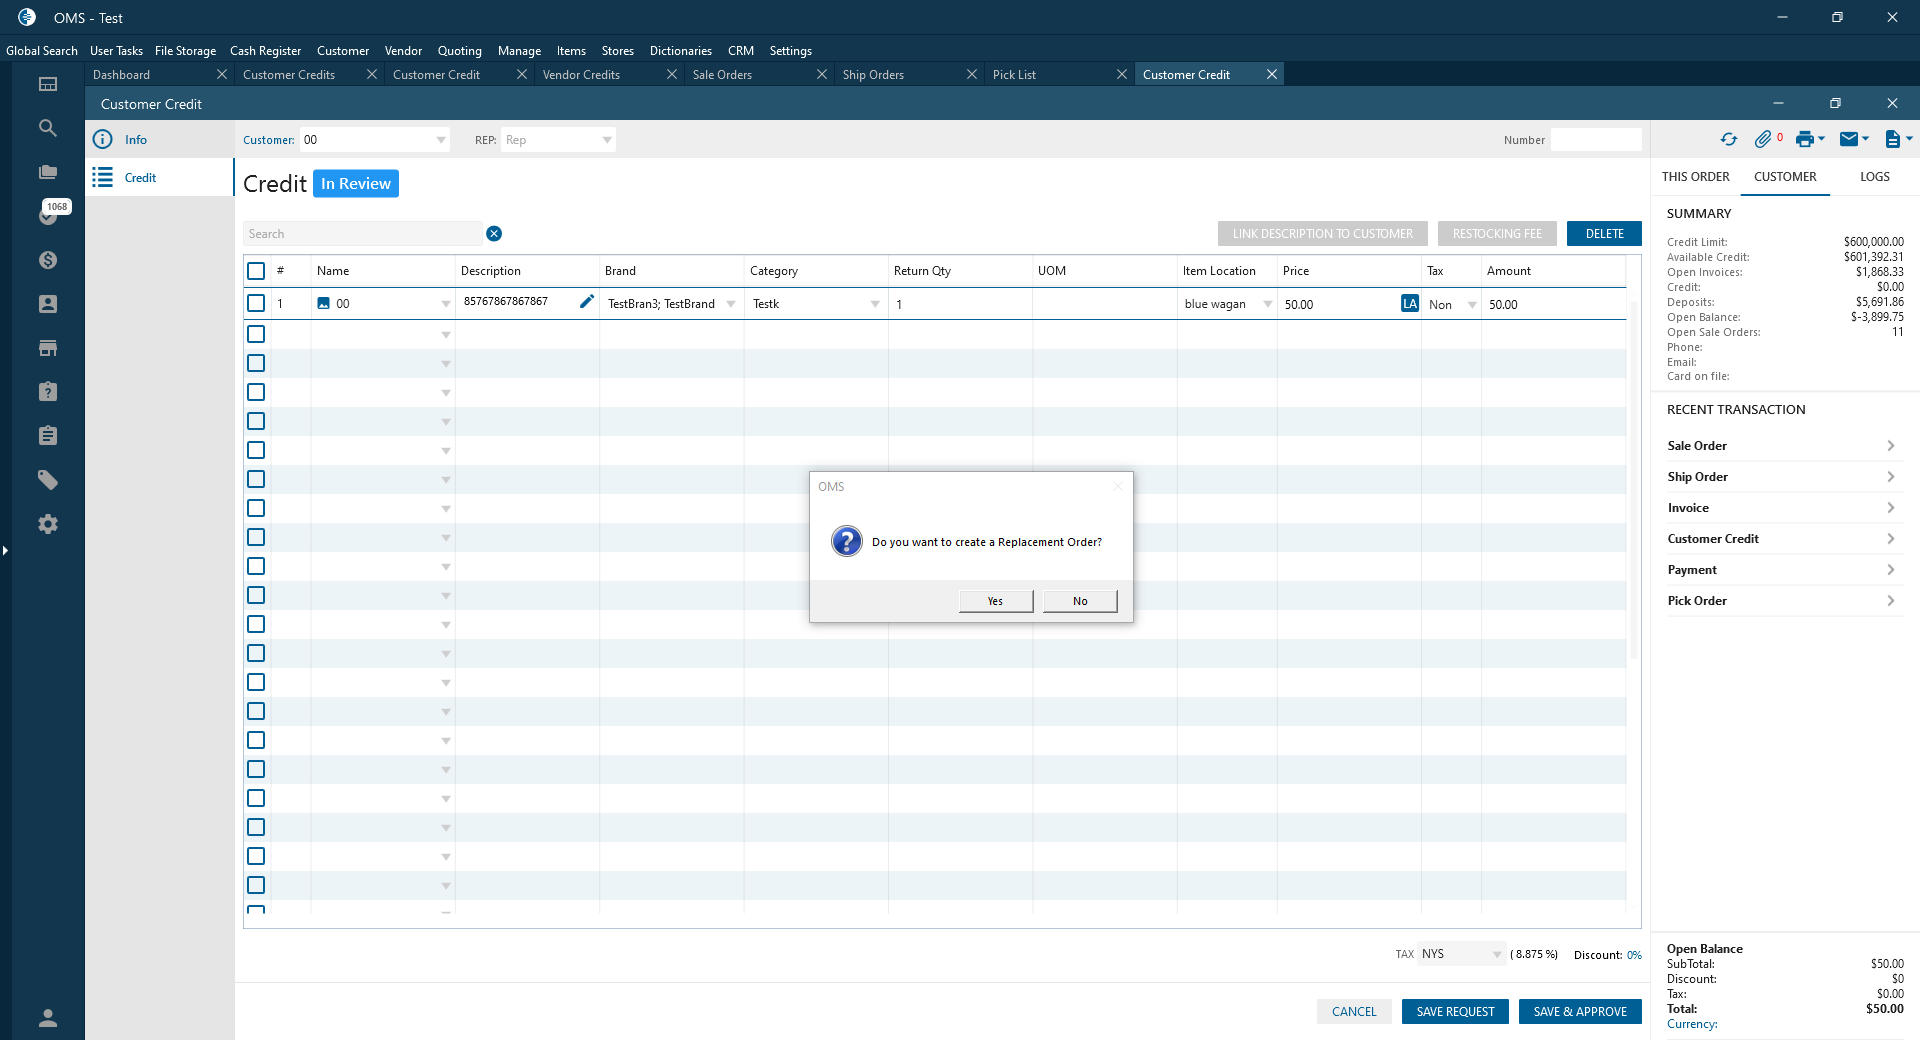Open the file storage folder icon in the sidebar
This screenshot has width=1920, height=1040.
[48, 172]
